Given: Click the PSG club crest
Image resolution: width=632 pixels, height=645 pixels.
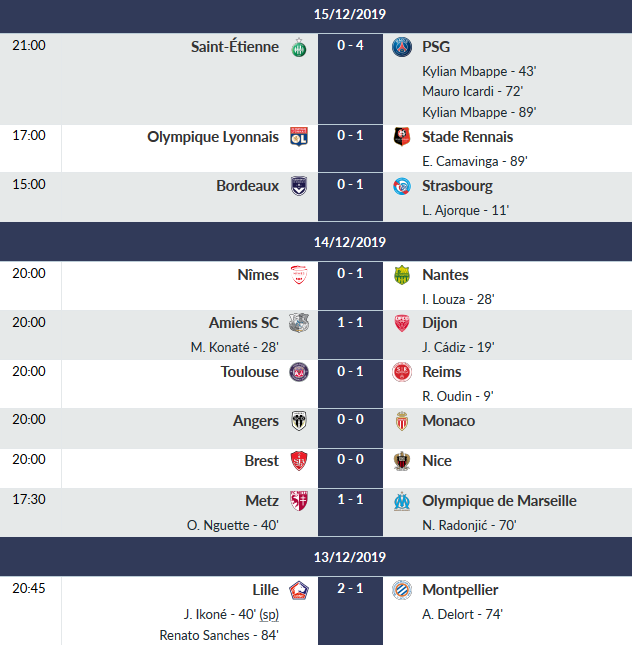Looking at the screenshot, I should [402, 48].
